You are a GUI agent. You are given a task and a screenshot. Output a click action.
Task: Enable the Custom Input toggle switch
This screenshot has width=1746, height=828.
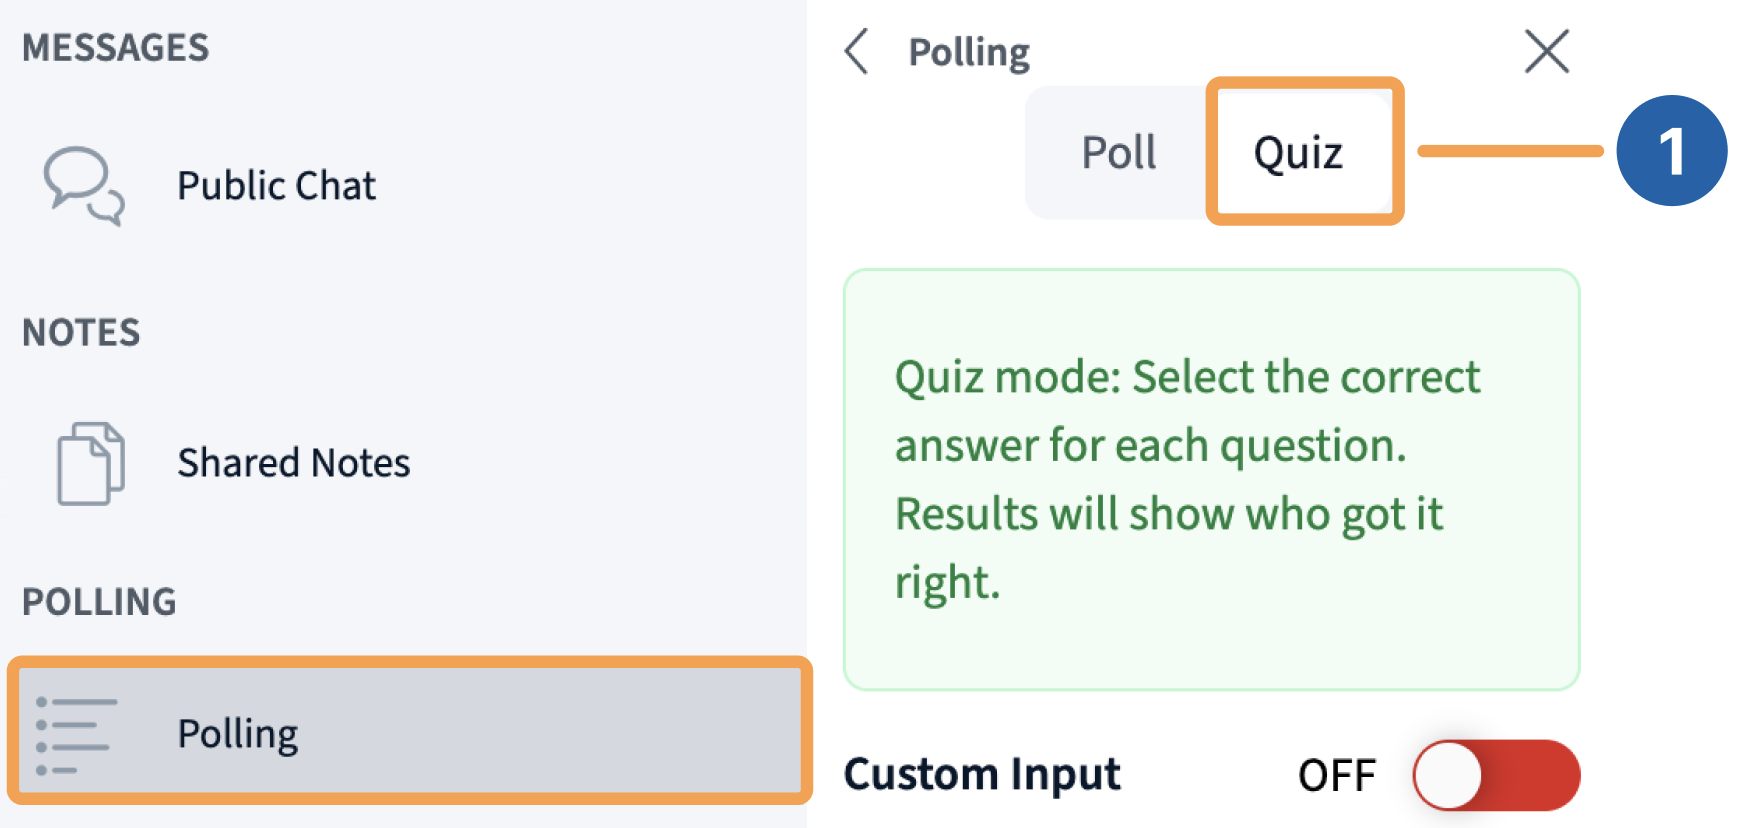tap(1495, 775)
